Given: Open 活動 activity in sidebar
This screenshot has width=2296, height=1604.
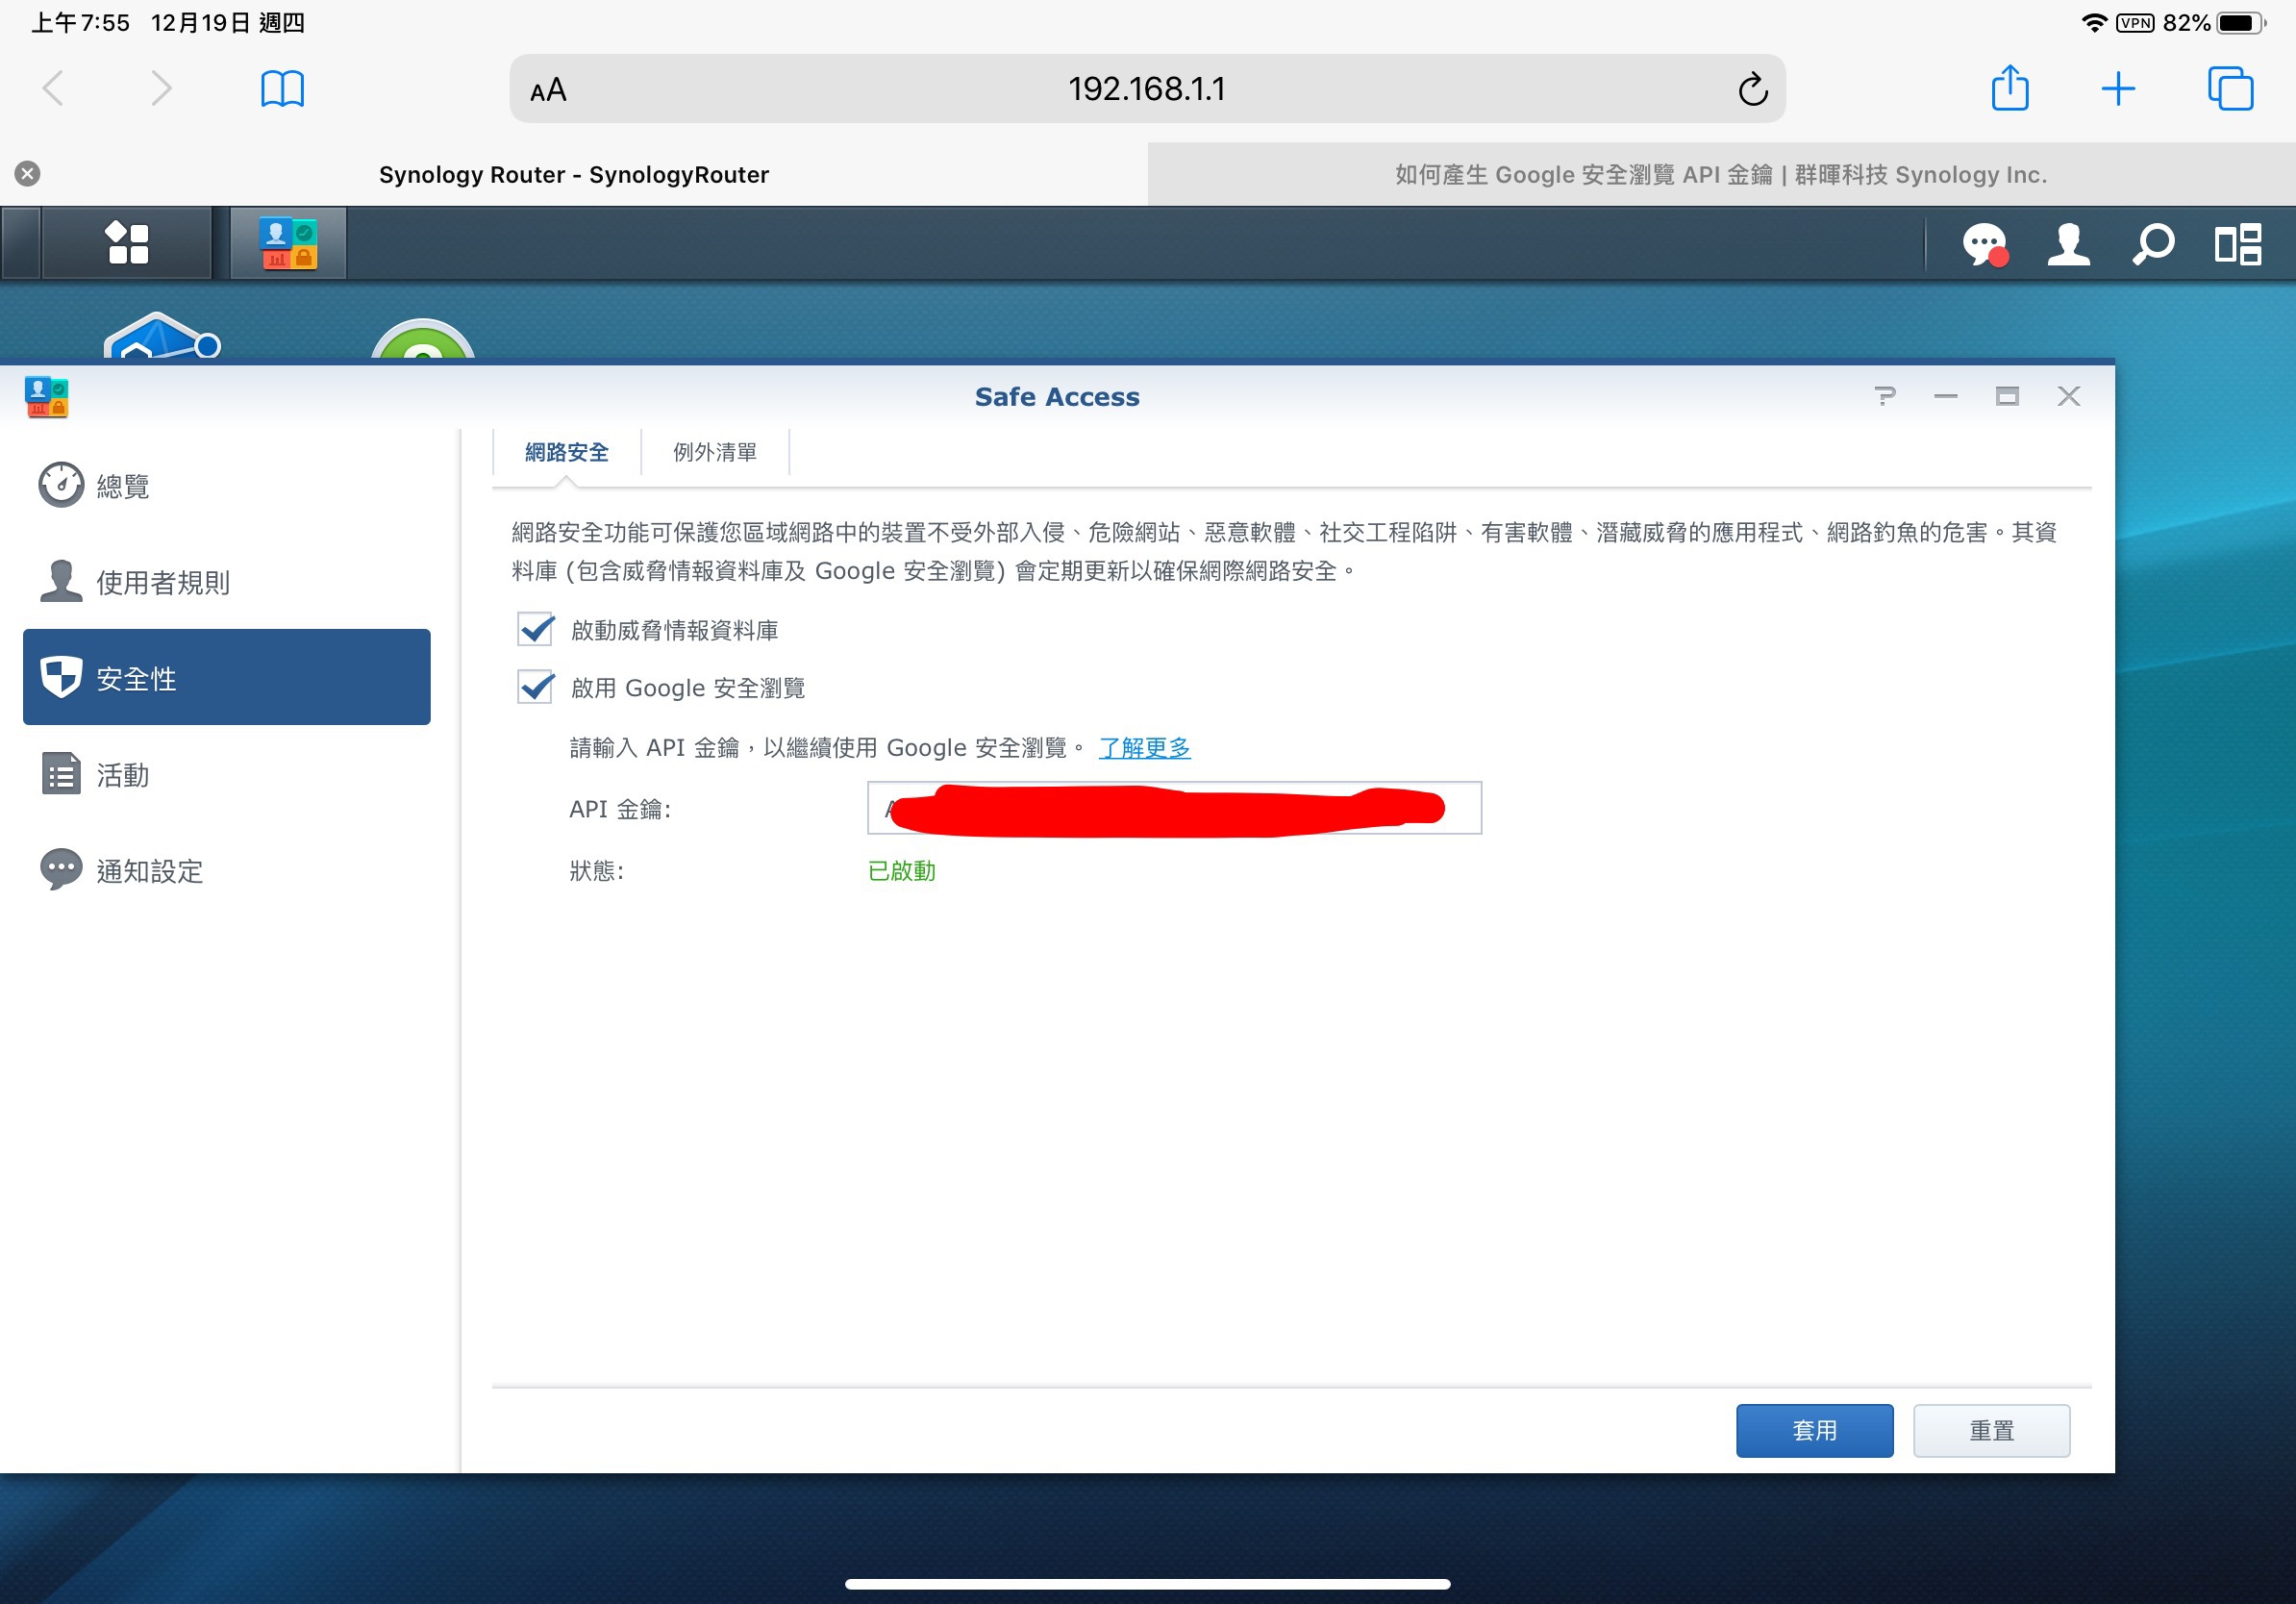Looking at the screenshot, I should click(227, 775).
